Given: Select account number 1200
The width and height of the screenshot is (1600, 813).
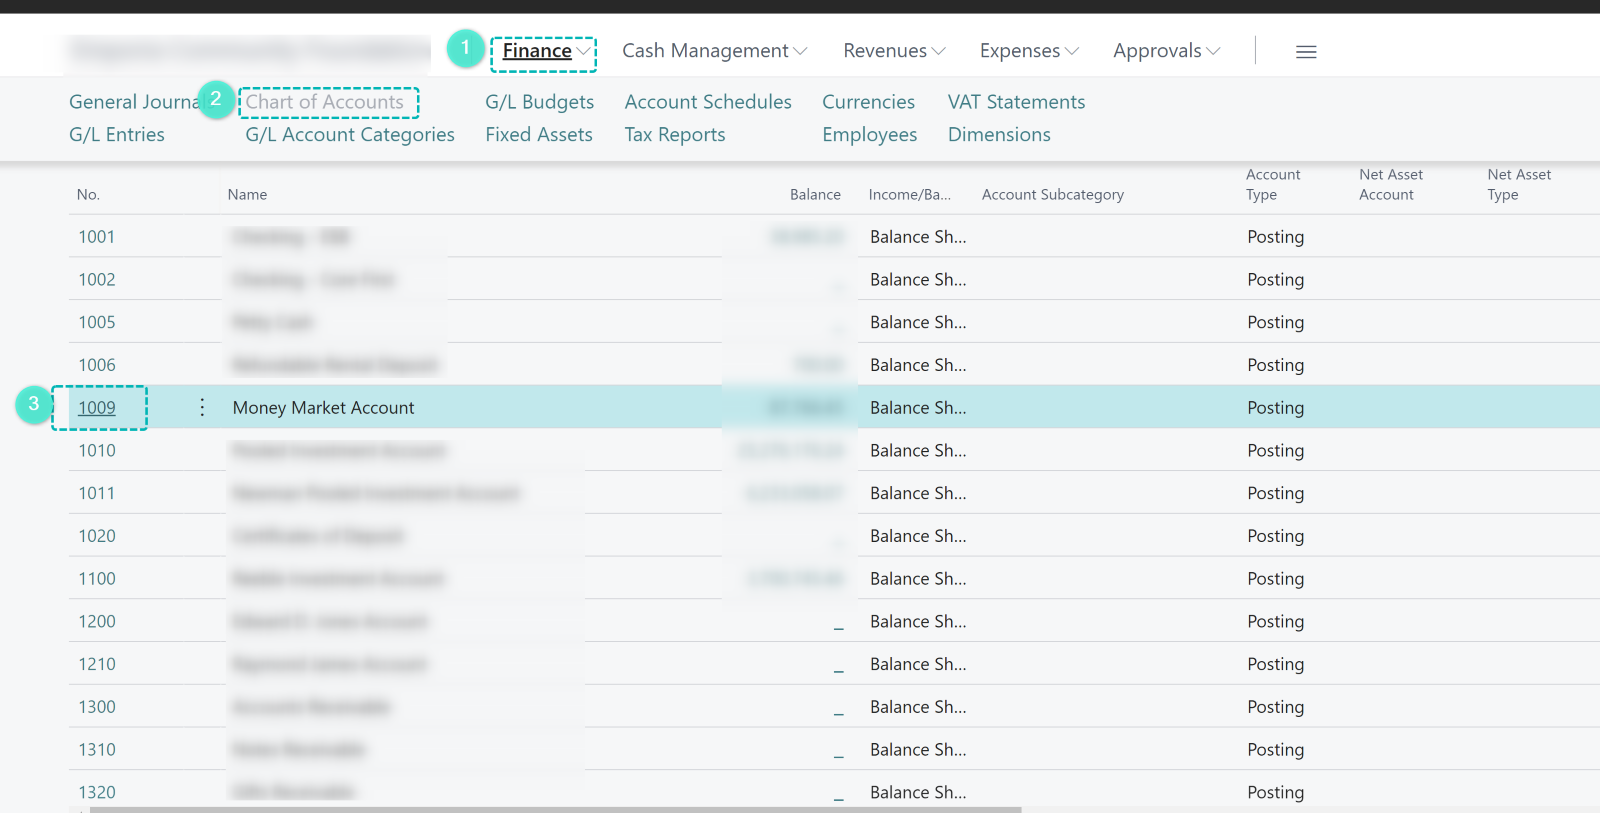Looking at the screenshot, I should click(97, 621).
